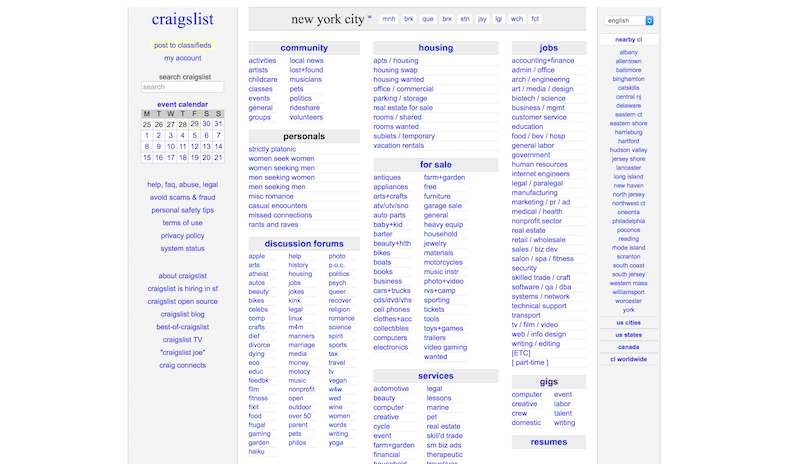Open event calendar heading link
The width and height of the screenshot is (800, 464).
(182, 104)
